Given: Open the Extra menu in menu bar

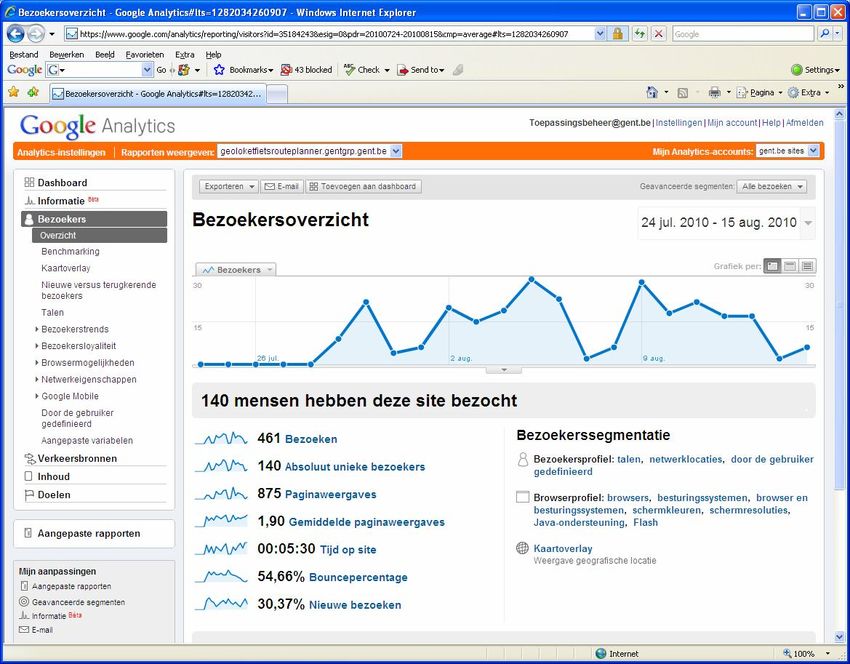Looking at the screenshot, I should click(185, 55).
